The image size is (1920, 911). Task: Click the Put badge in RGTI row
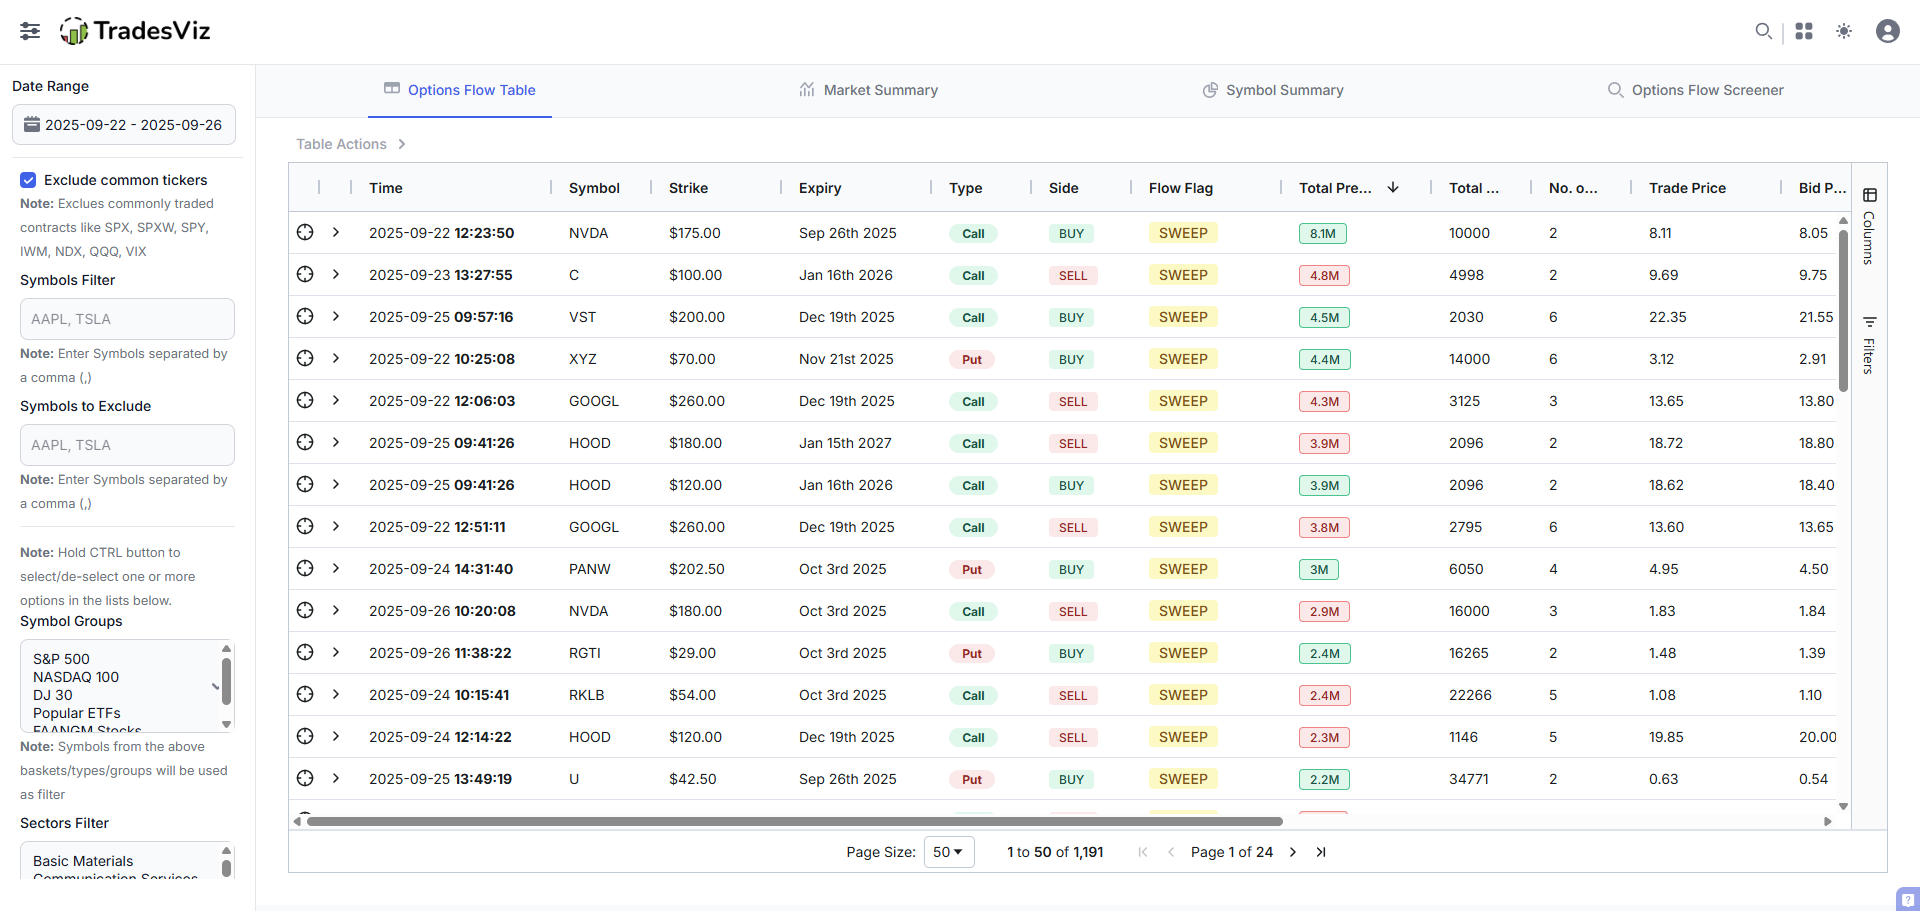point(972,653)
